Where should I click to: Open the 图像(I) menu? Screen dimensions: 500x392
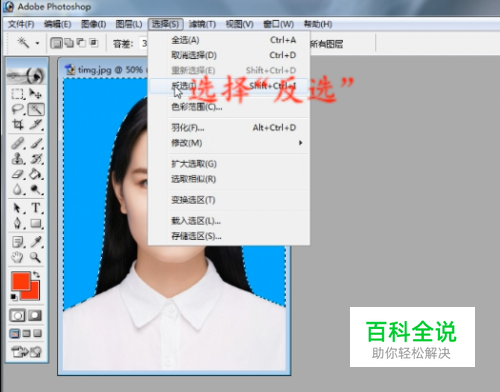point(94,24)
